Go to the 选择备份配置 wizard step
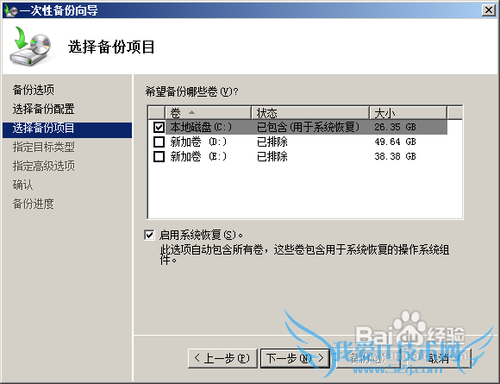Screen dimensions: 500x384 click(43, 109)
